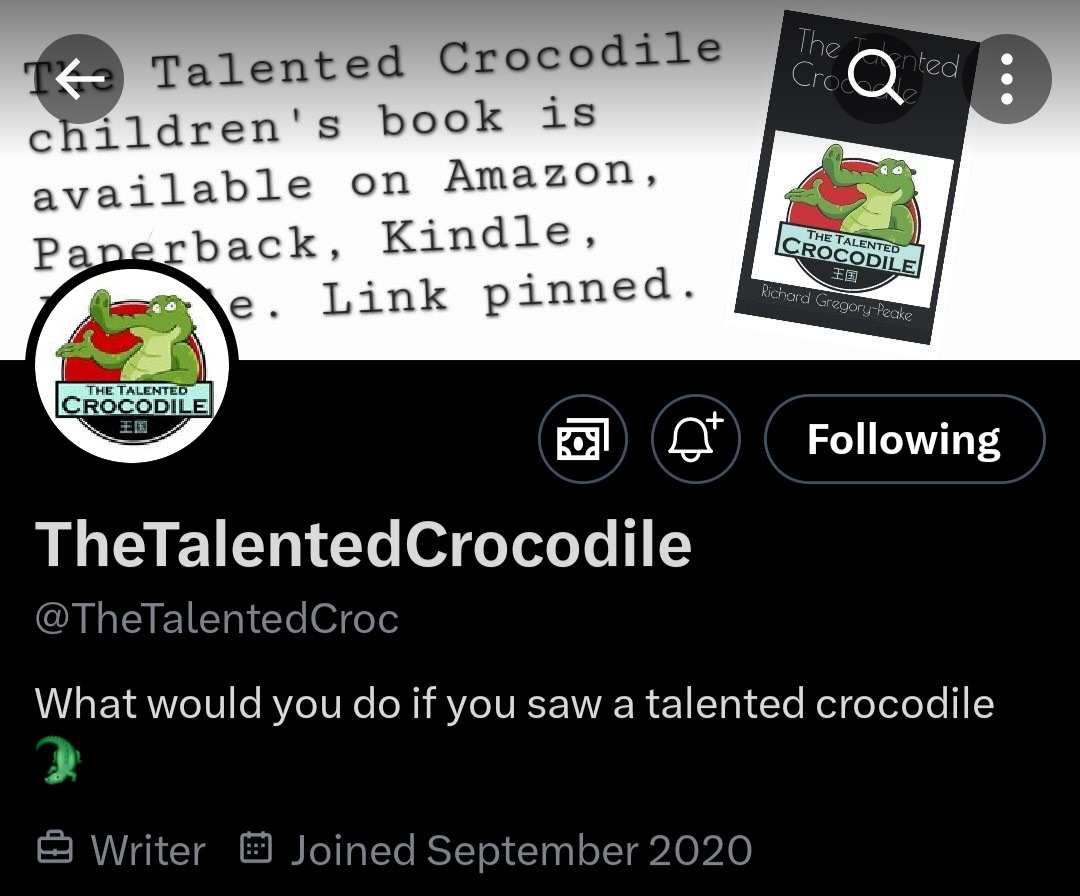Tap the TheTalentedCrocodile display name

point(363,545)
